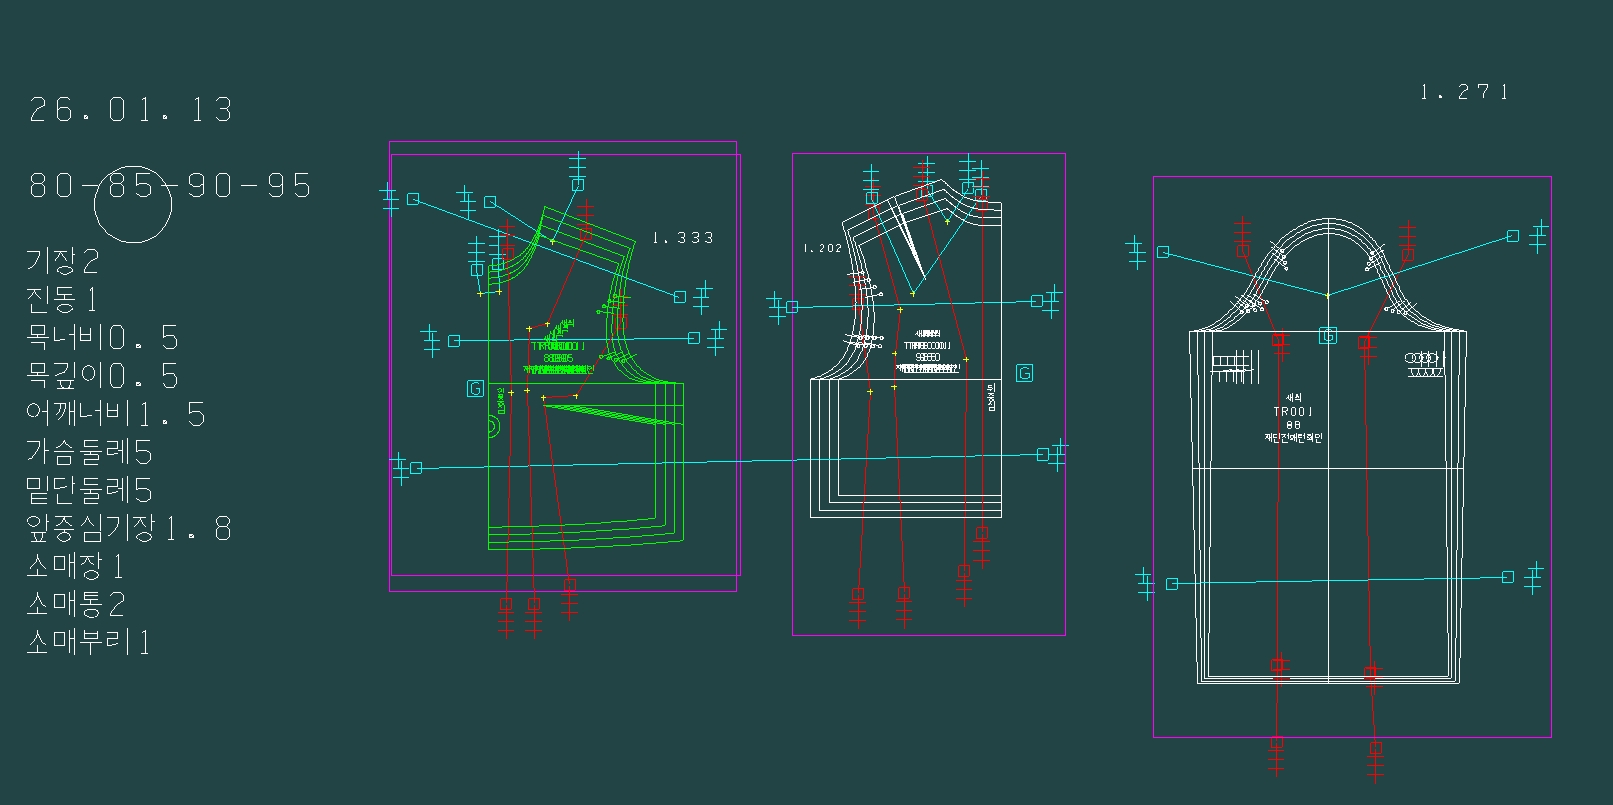Select the 가슴둘레5 measurement text
Image resolution: width=1613 pixels, height=805 pixels.
click(90, 452)
